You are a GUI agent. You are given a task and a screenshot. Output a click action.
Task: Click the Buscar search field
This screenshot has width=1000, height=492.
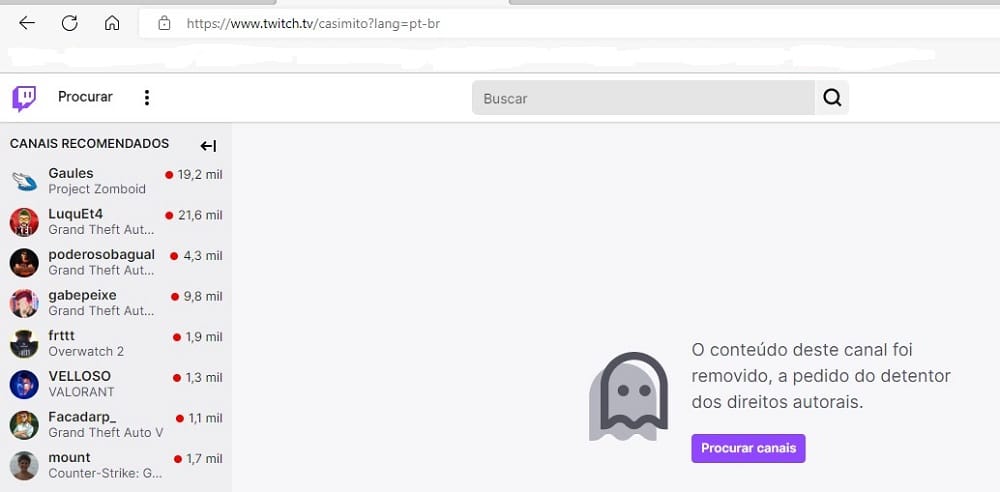[643, 98]
